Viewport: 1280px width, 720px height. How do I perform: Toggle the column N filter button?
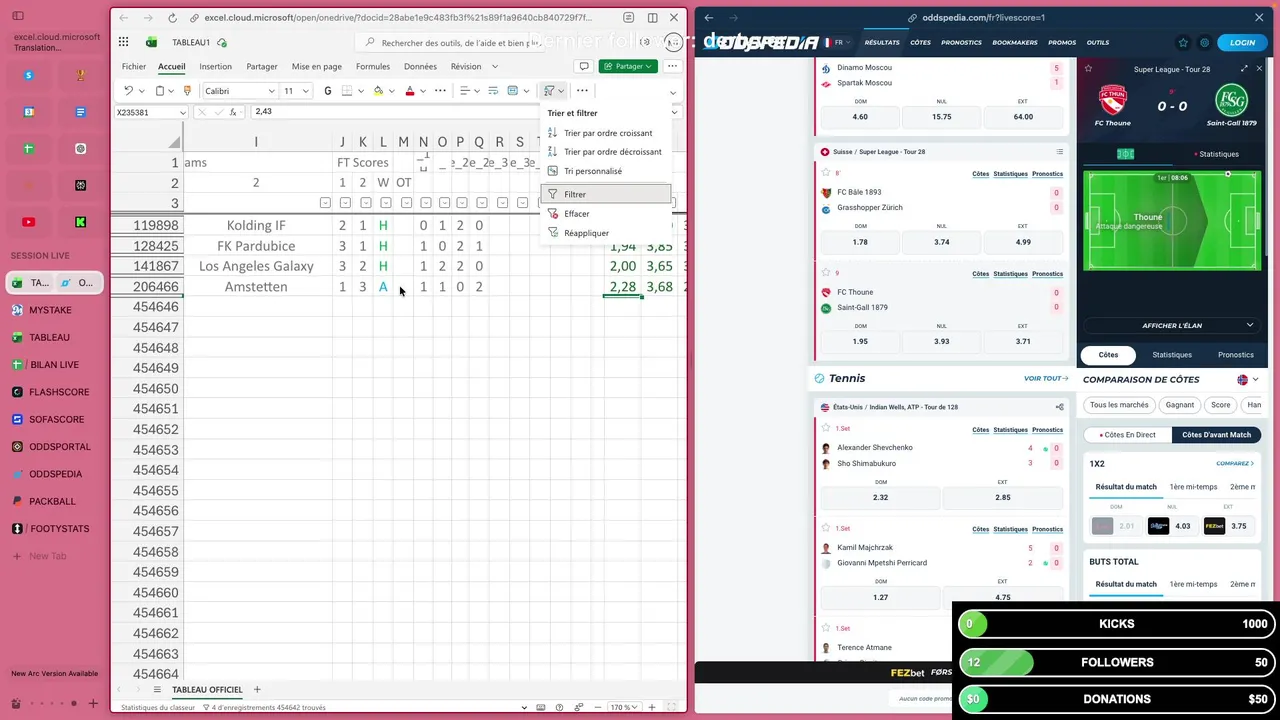coord(424,203)
